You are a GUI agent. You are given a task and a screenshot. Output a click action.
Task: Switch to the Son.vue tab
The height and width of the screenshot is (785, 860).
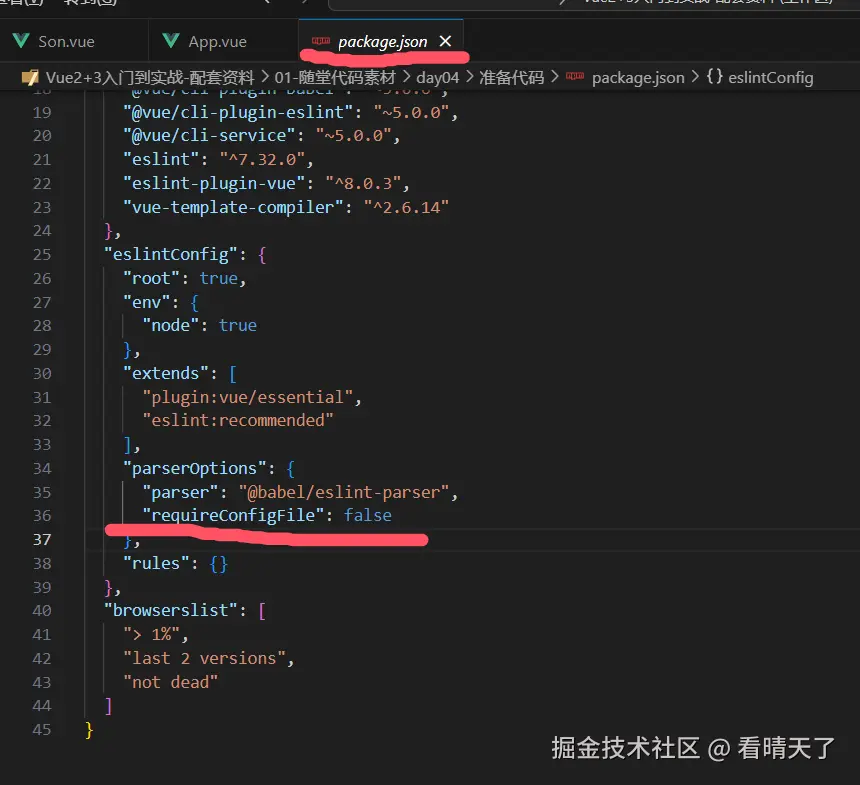(66, 42)
